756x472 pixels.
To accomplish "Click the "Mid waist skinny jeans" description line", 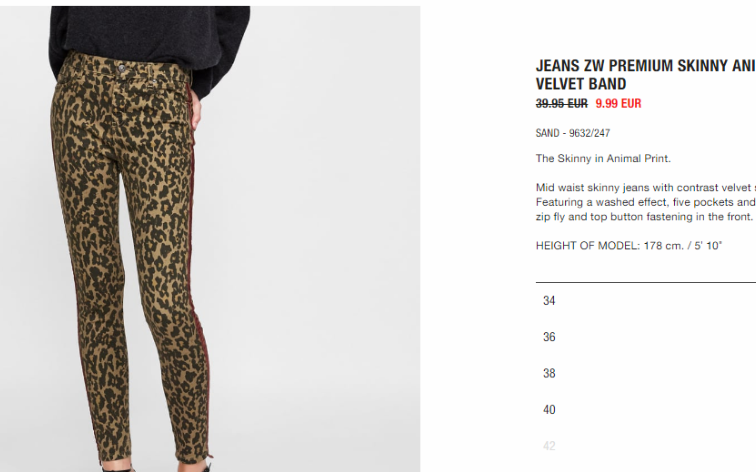I will (646, 188).
